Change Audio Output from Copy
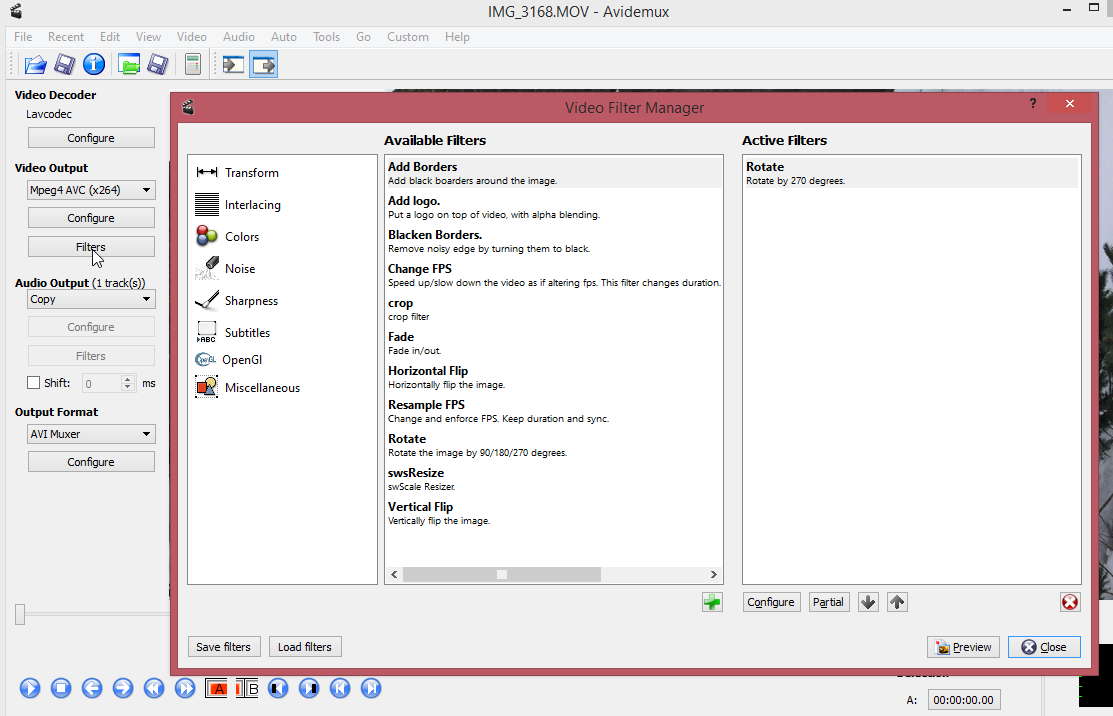Viewport: 1113px width, 716px height. (91, 298)
